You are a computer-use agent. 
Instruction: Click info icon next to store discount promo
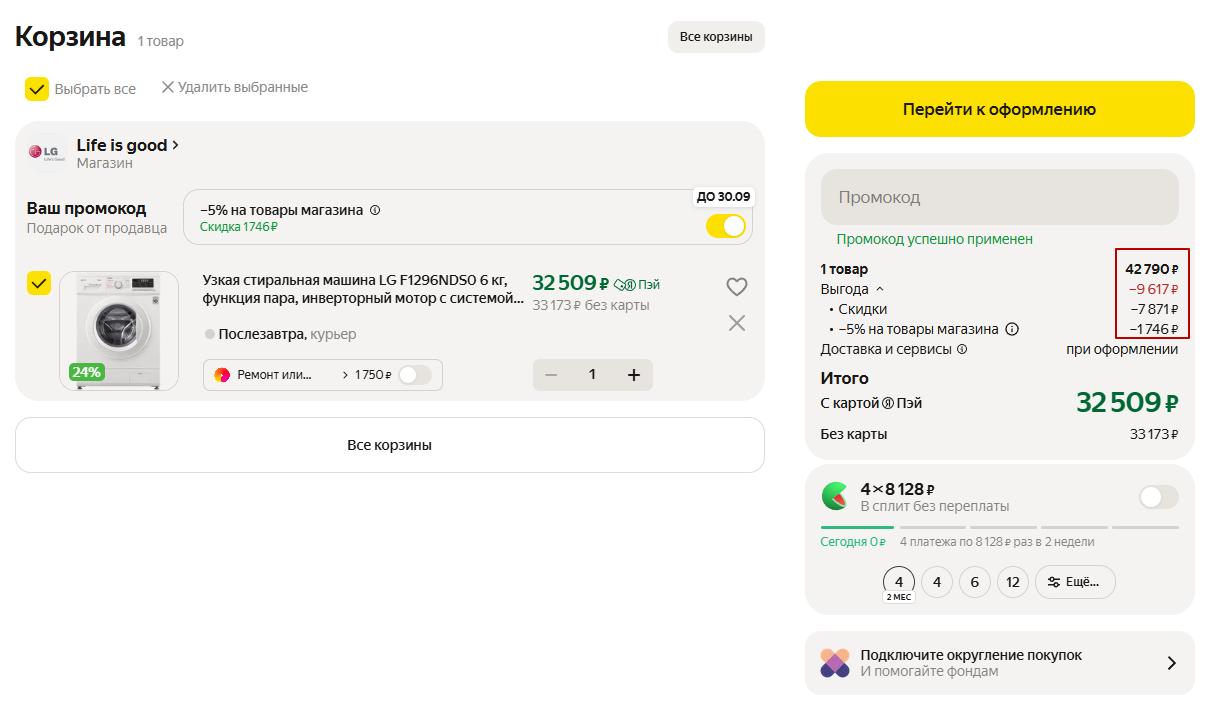coord(375,211)
